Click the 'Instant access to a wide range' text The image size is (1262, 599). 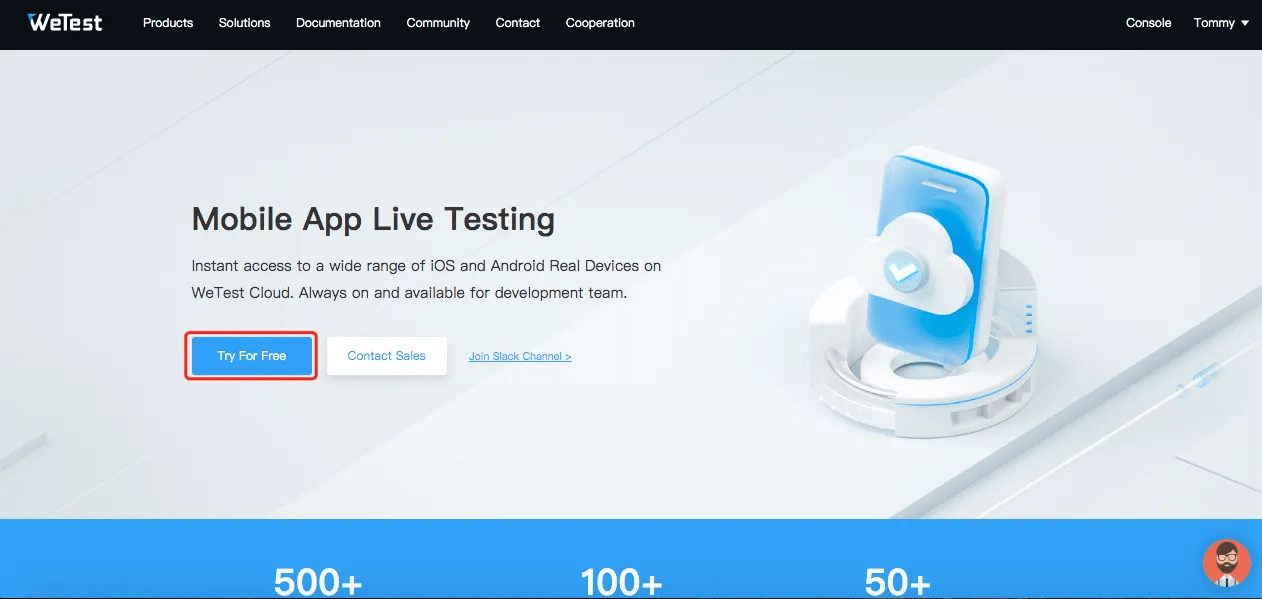pyautogui.click(x=426, y=280)
